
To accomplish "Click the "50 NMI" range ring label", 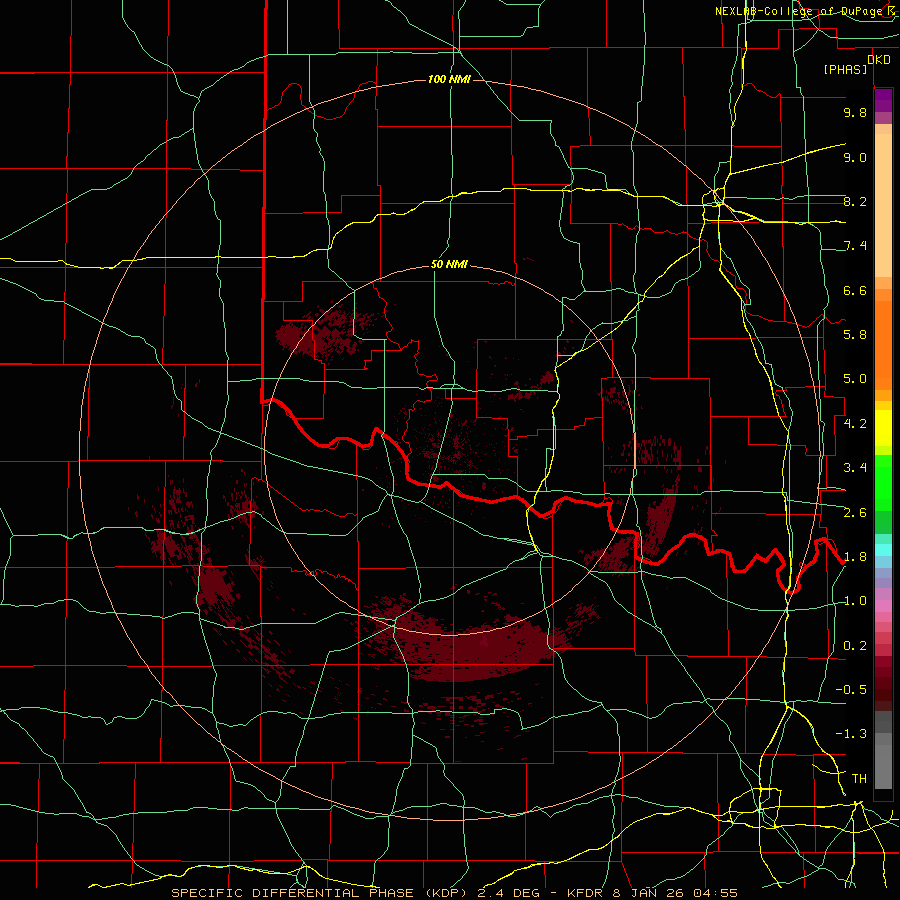I will 449,265.
